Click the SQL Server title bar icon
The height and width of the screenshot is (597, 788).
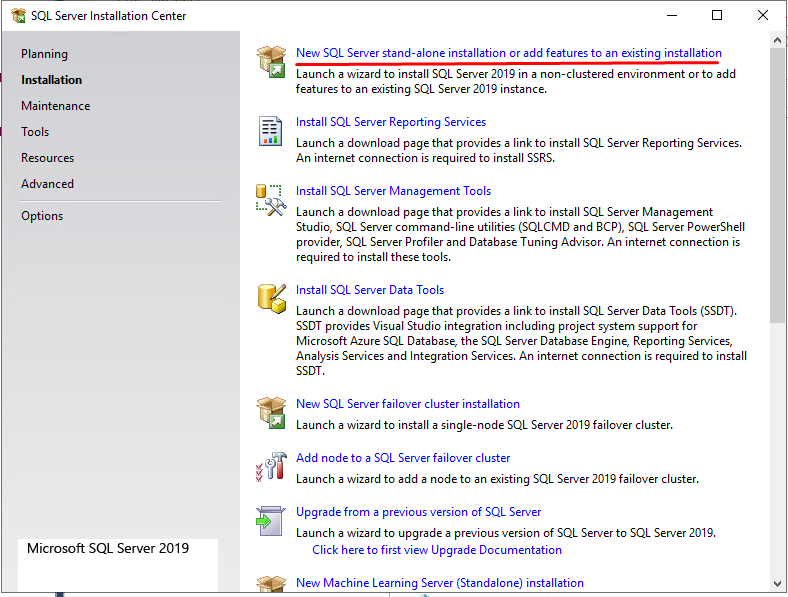(18, 15)
